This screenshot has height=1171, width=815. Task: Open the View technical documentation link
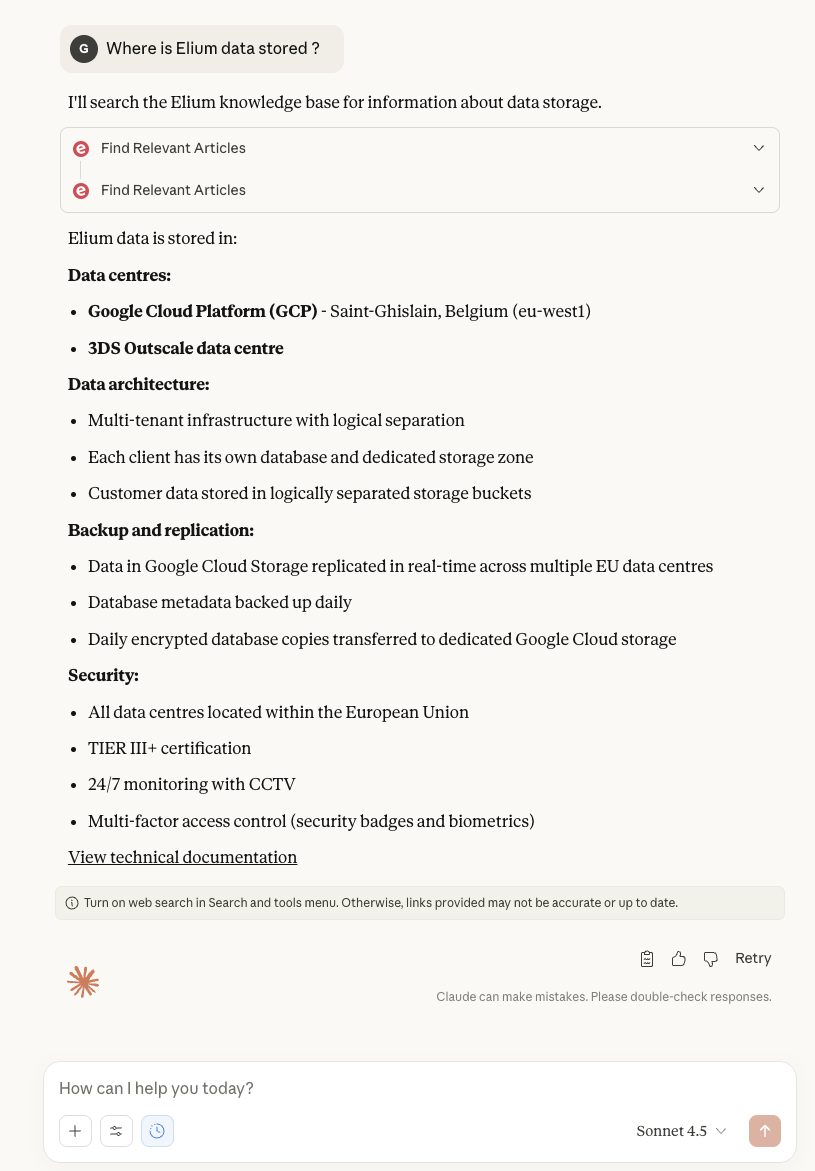tap(182, 857)
